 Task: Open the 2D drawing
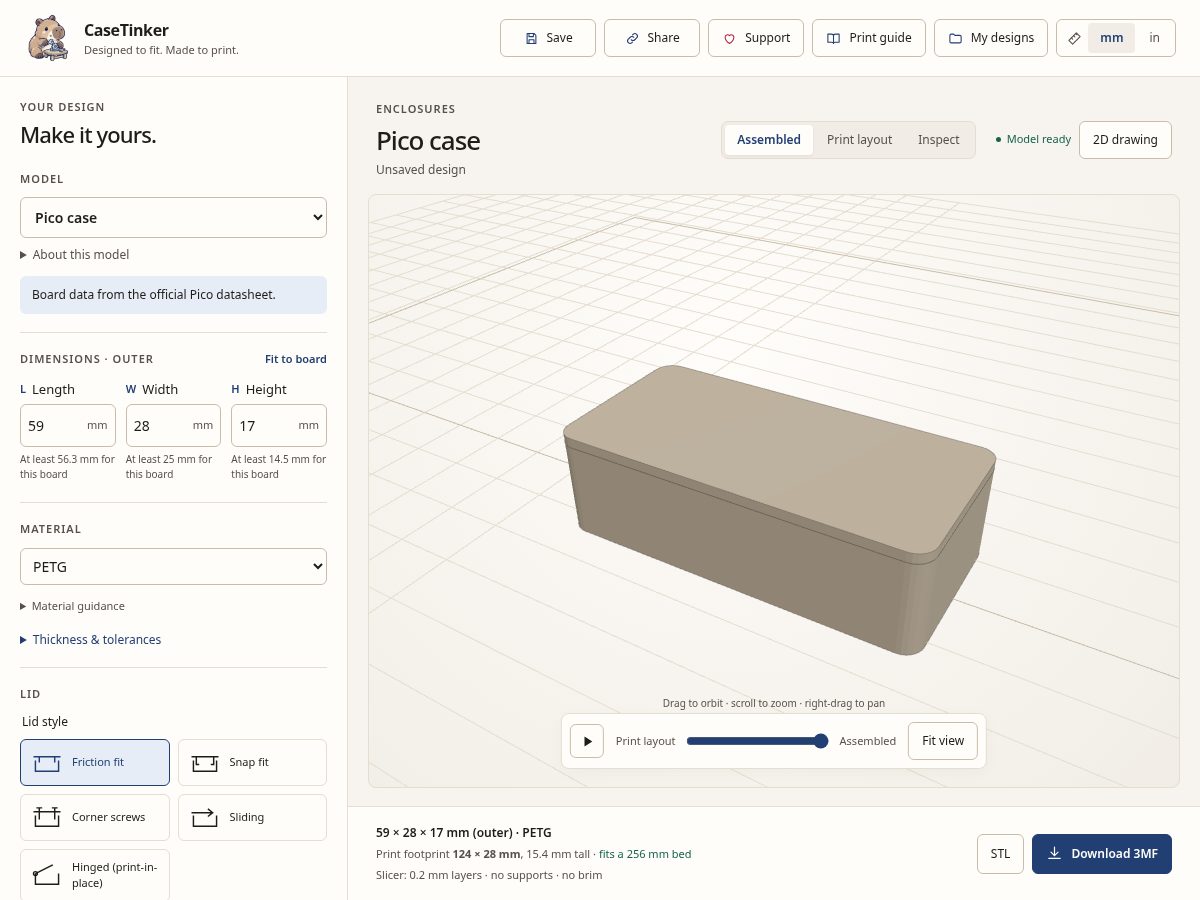[x=1125, y=140]
